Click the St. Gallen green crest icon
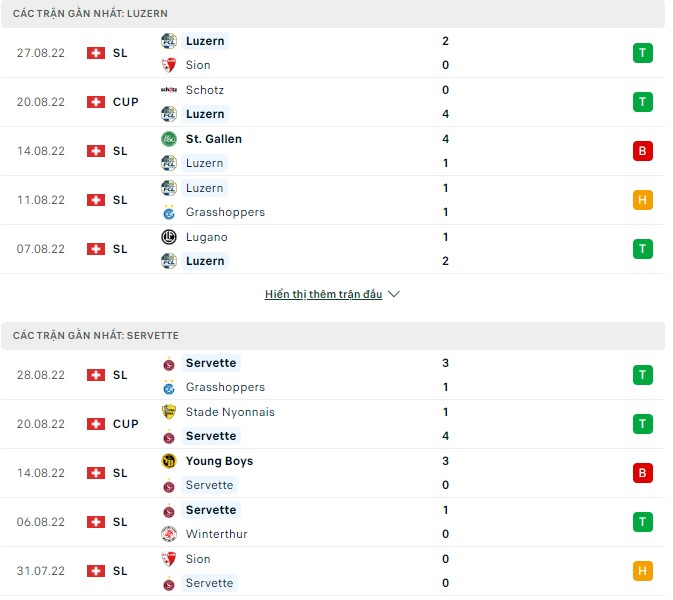Viewport: 673px width, 600px height. [168, 139]
